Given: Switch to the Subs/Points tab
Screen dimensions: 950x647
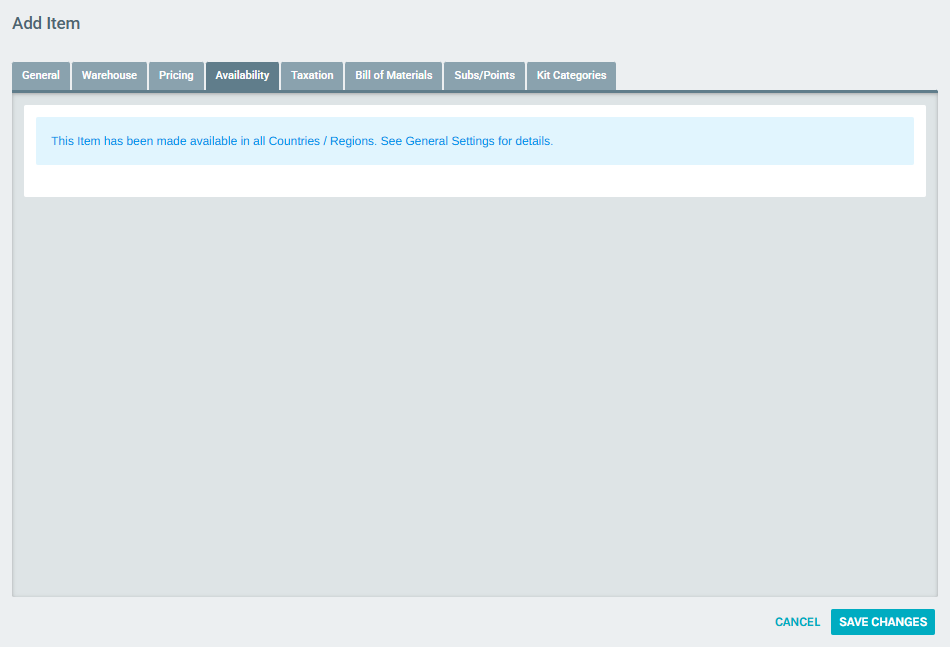Looking at the screenshot, I should pos(484,75).
